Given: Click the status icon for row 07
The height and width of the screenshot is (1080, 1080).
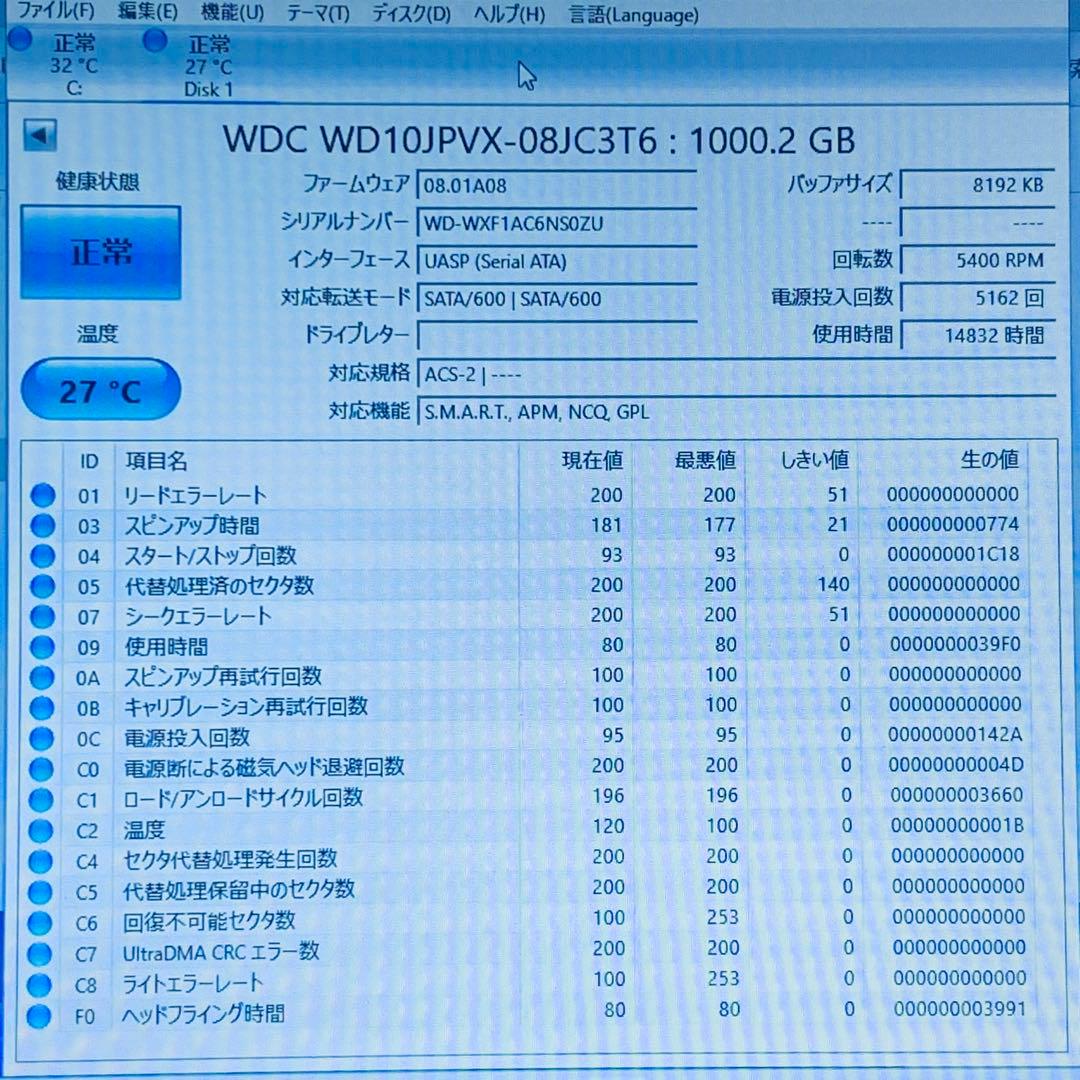Looking at the screenshot, I should tap(42, 616).
